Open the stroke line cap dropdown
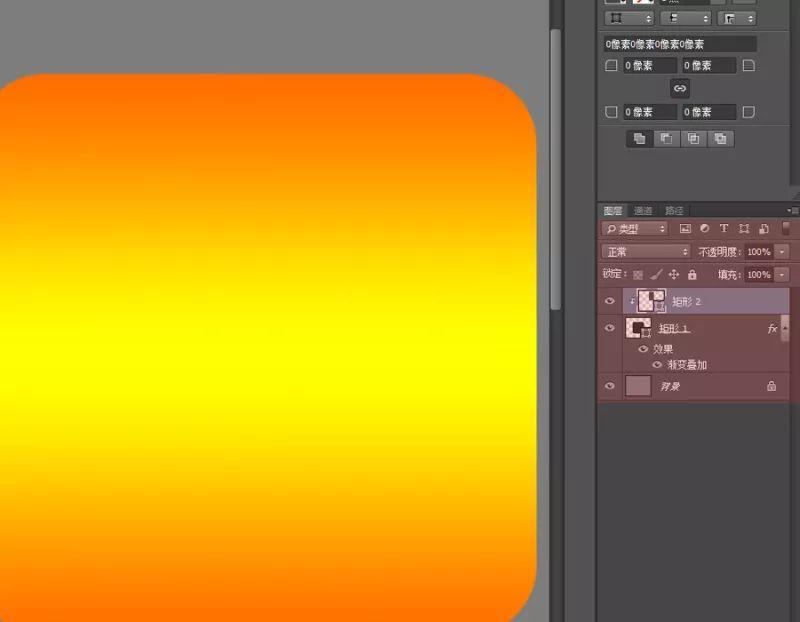The width and height of the screenshot is (800, 622). tap(686, 18)
